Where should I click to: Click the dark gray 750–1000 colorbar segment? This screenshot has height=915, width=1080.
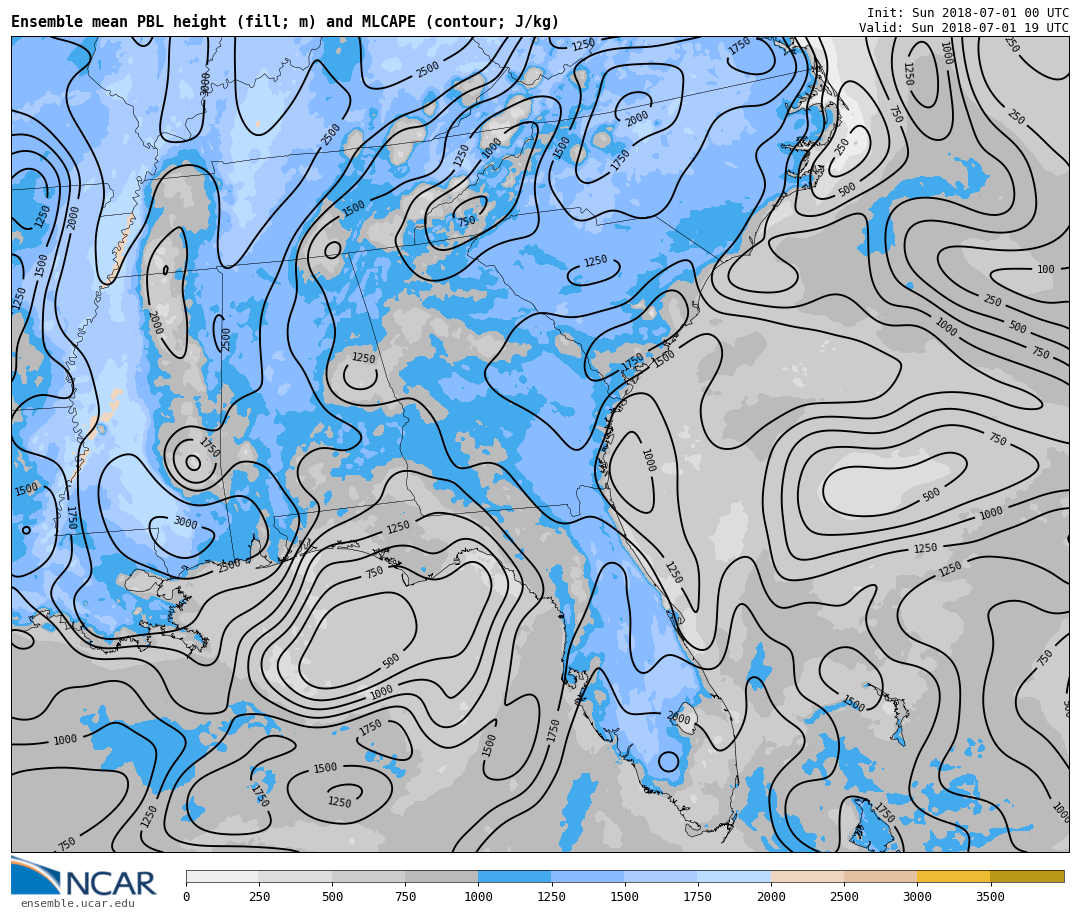tap(442, 876)
